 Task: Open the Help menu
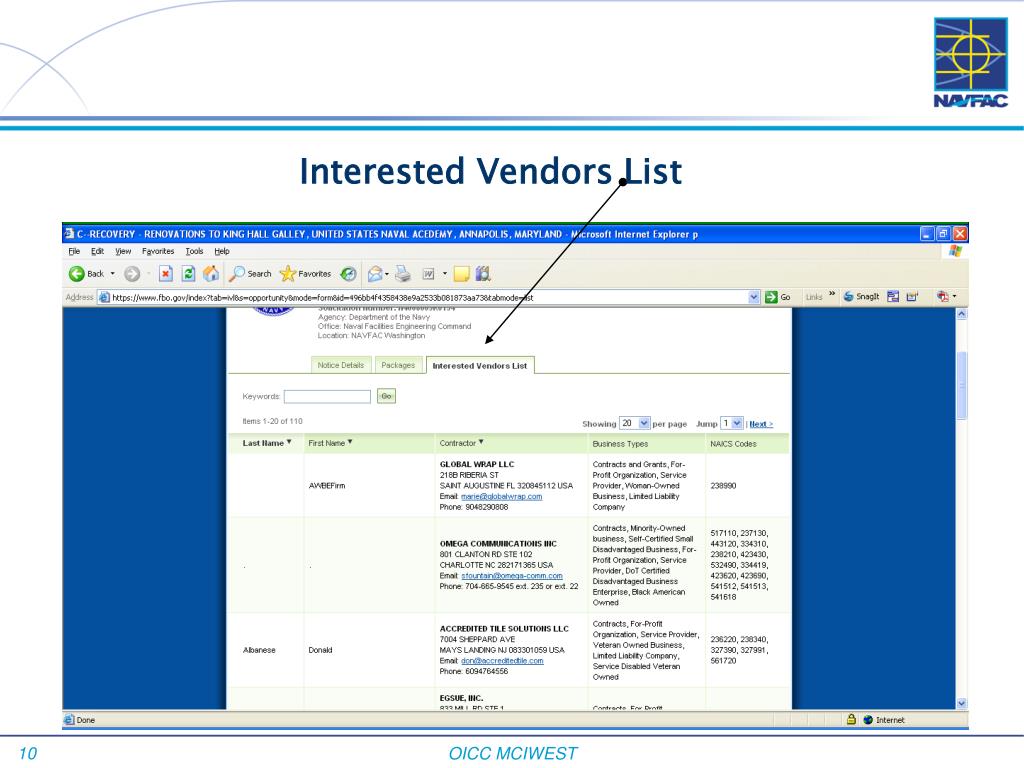tap(222, 251)
